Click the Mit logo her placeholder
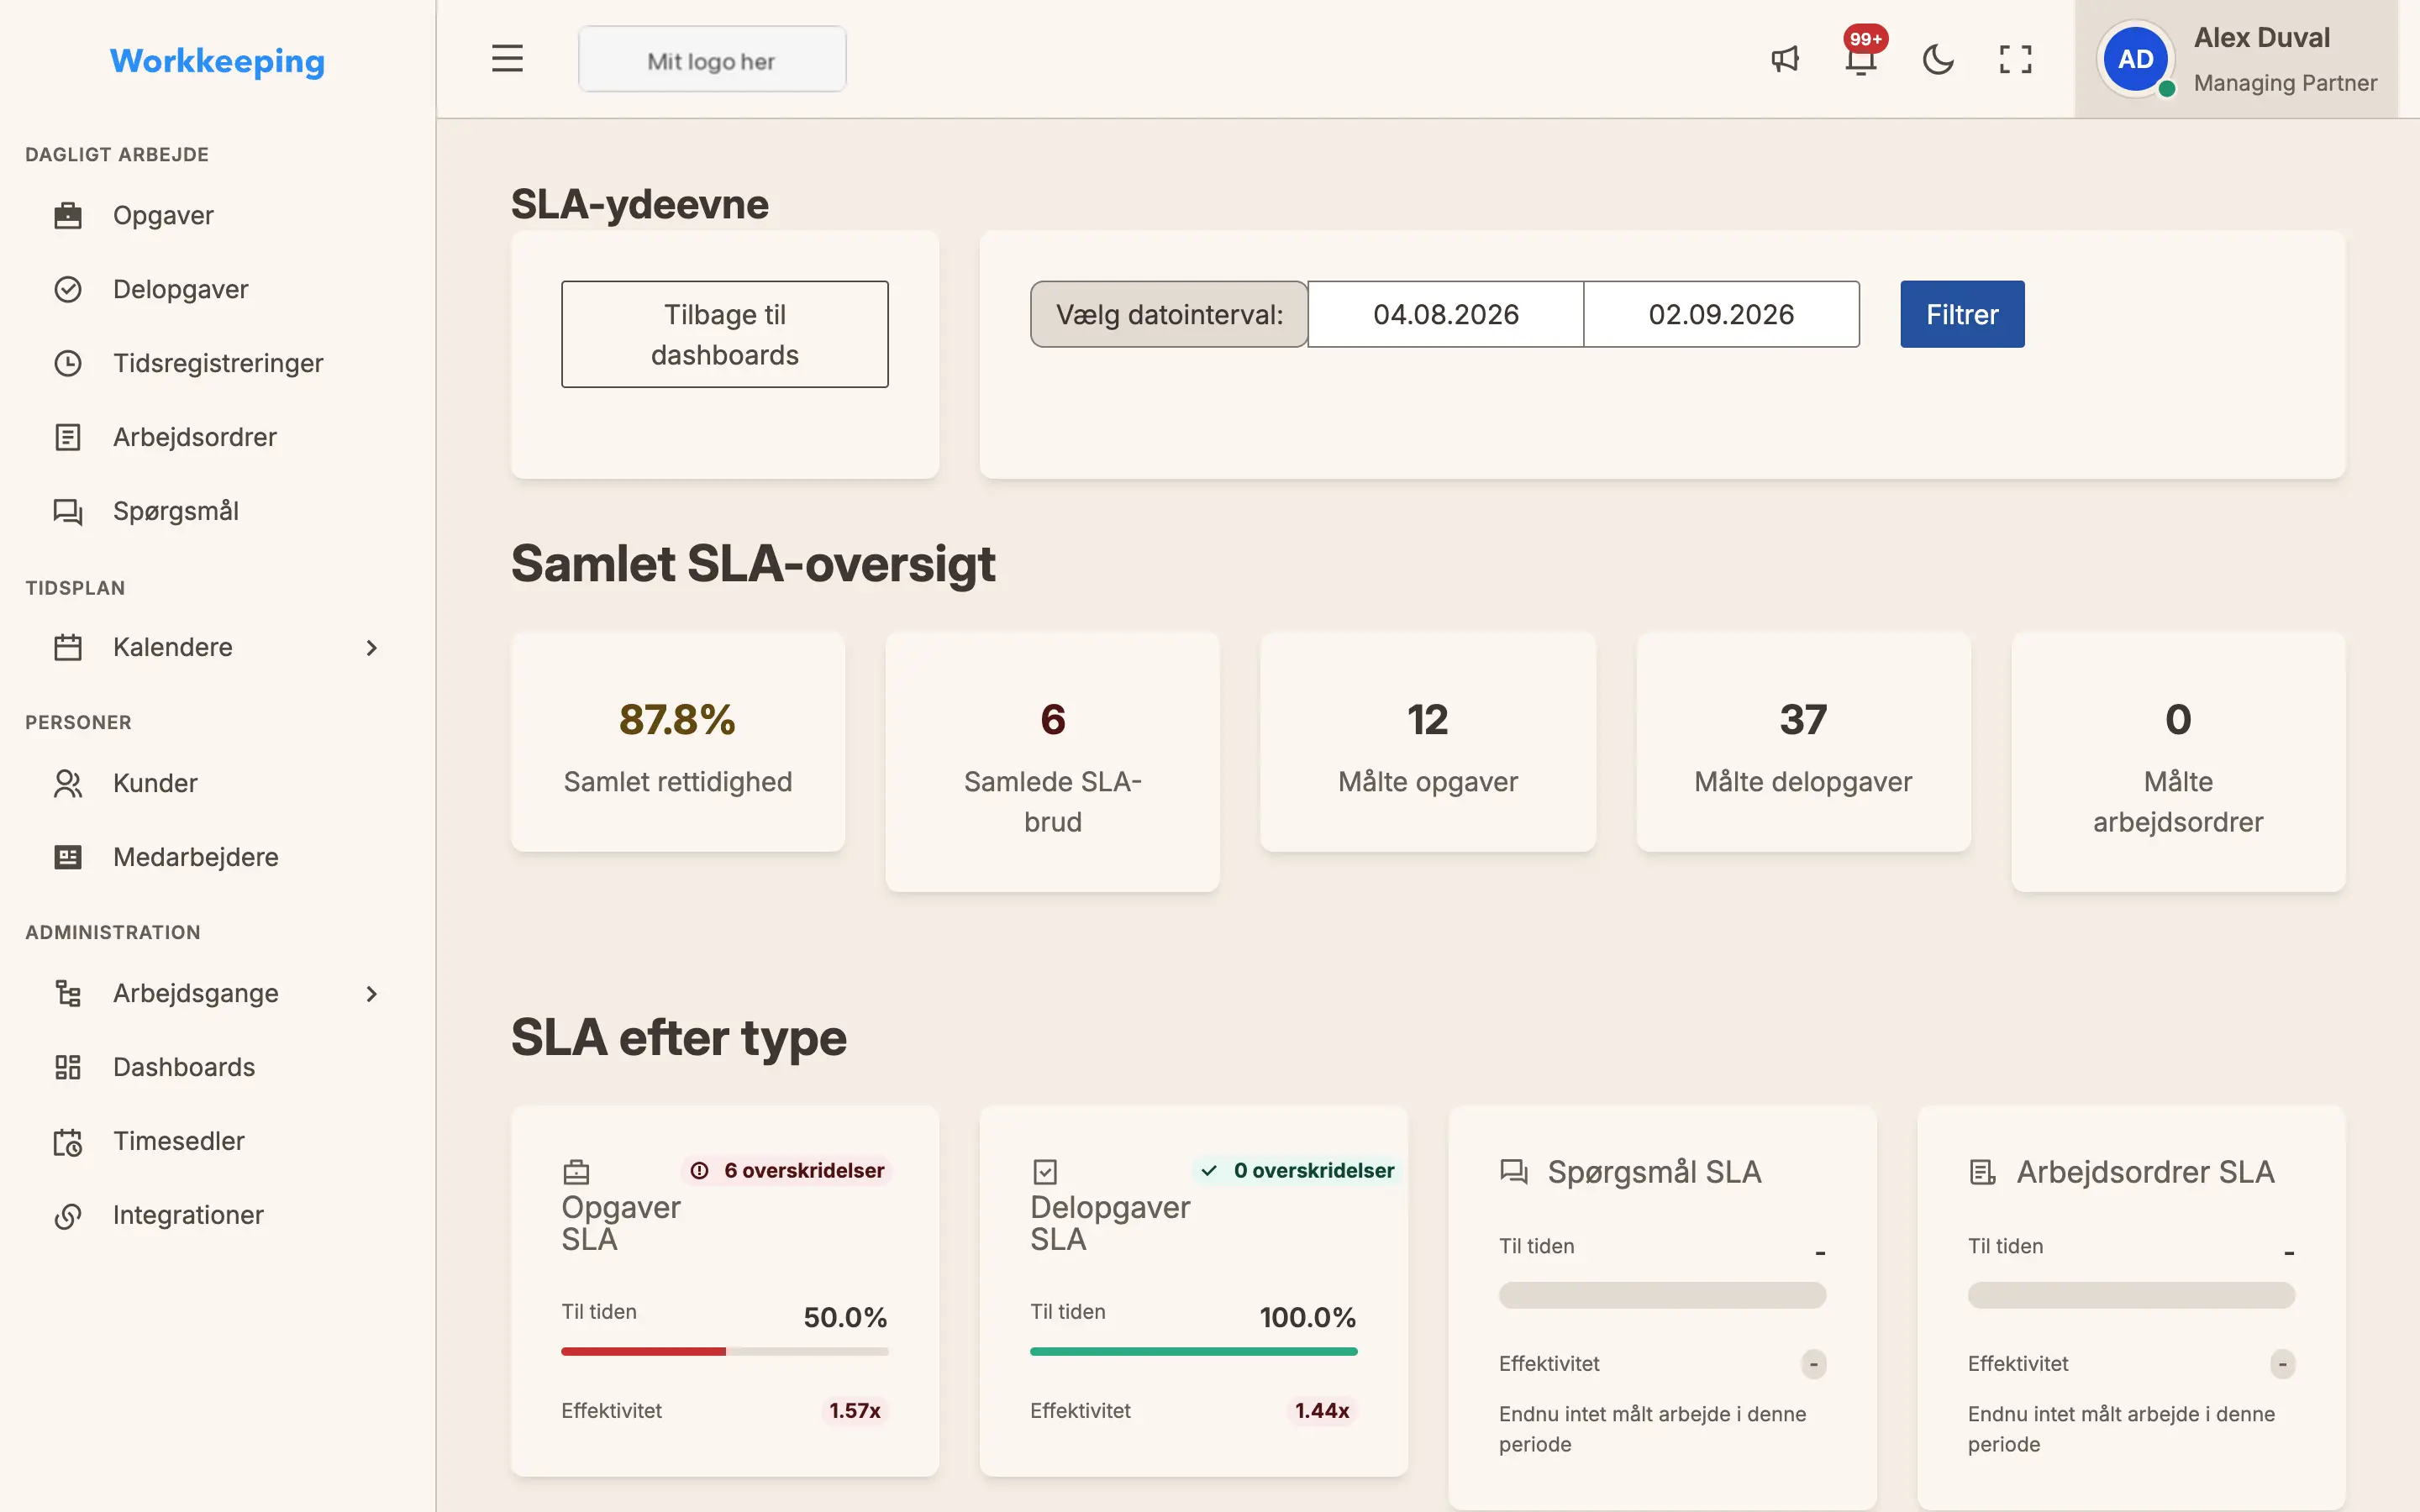This screenshot has width=2420, height=1512. click(x=712, y=60)
